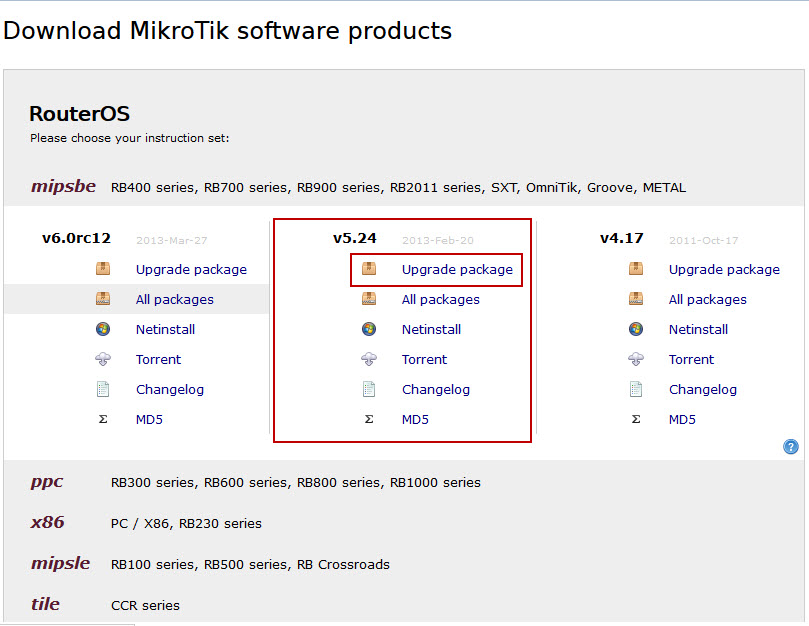
Task: Download Netinstall for v4.17
Action: [698, 329]
